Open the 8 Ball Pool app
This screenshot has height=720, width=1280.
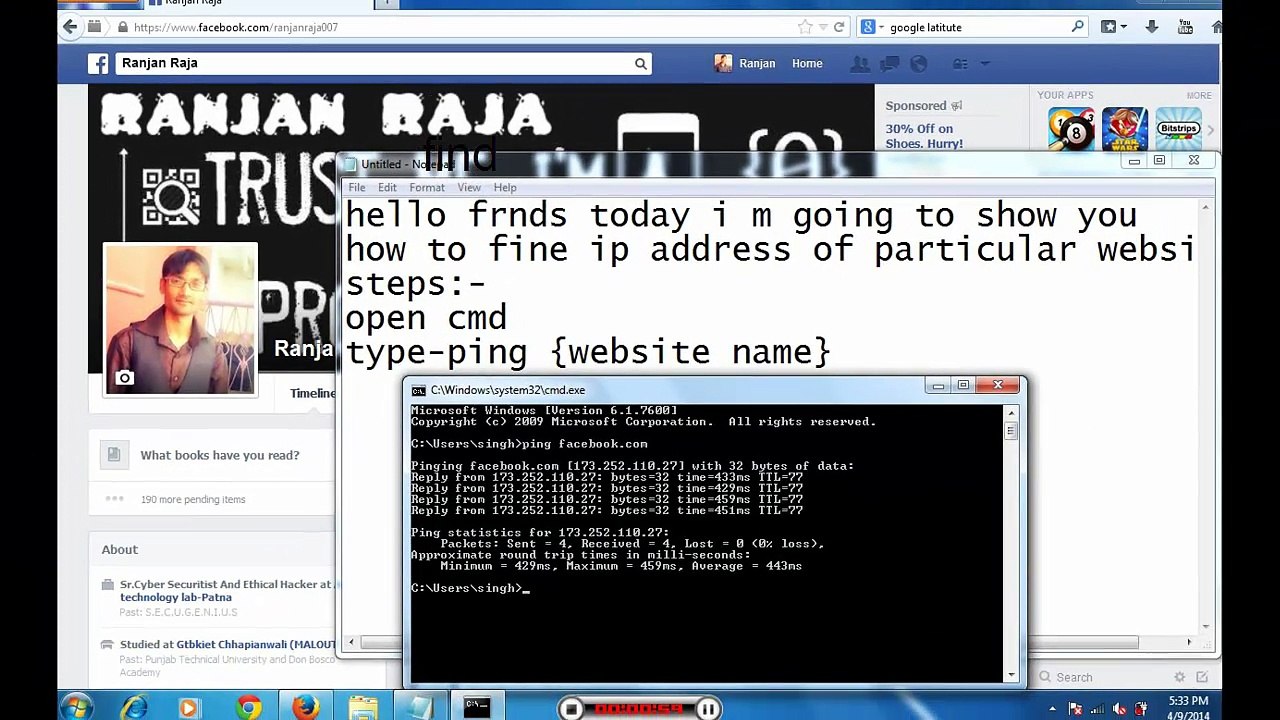1072,129
